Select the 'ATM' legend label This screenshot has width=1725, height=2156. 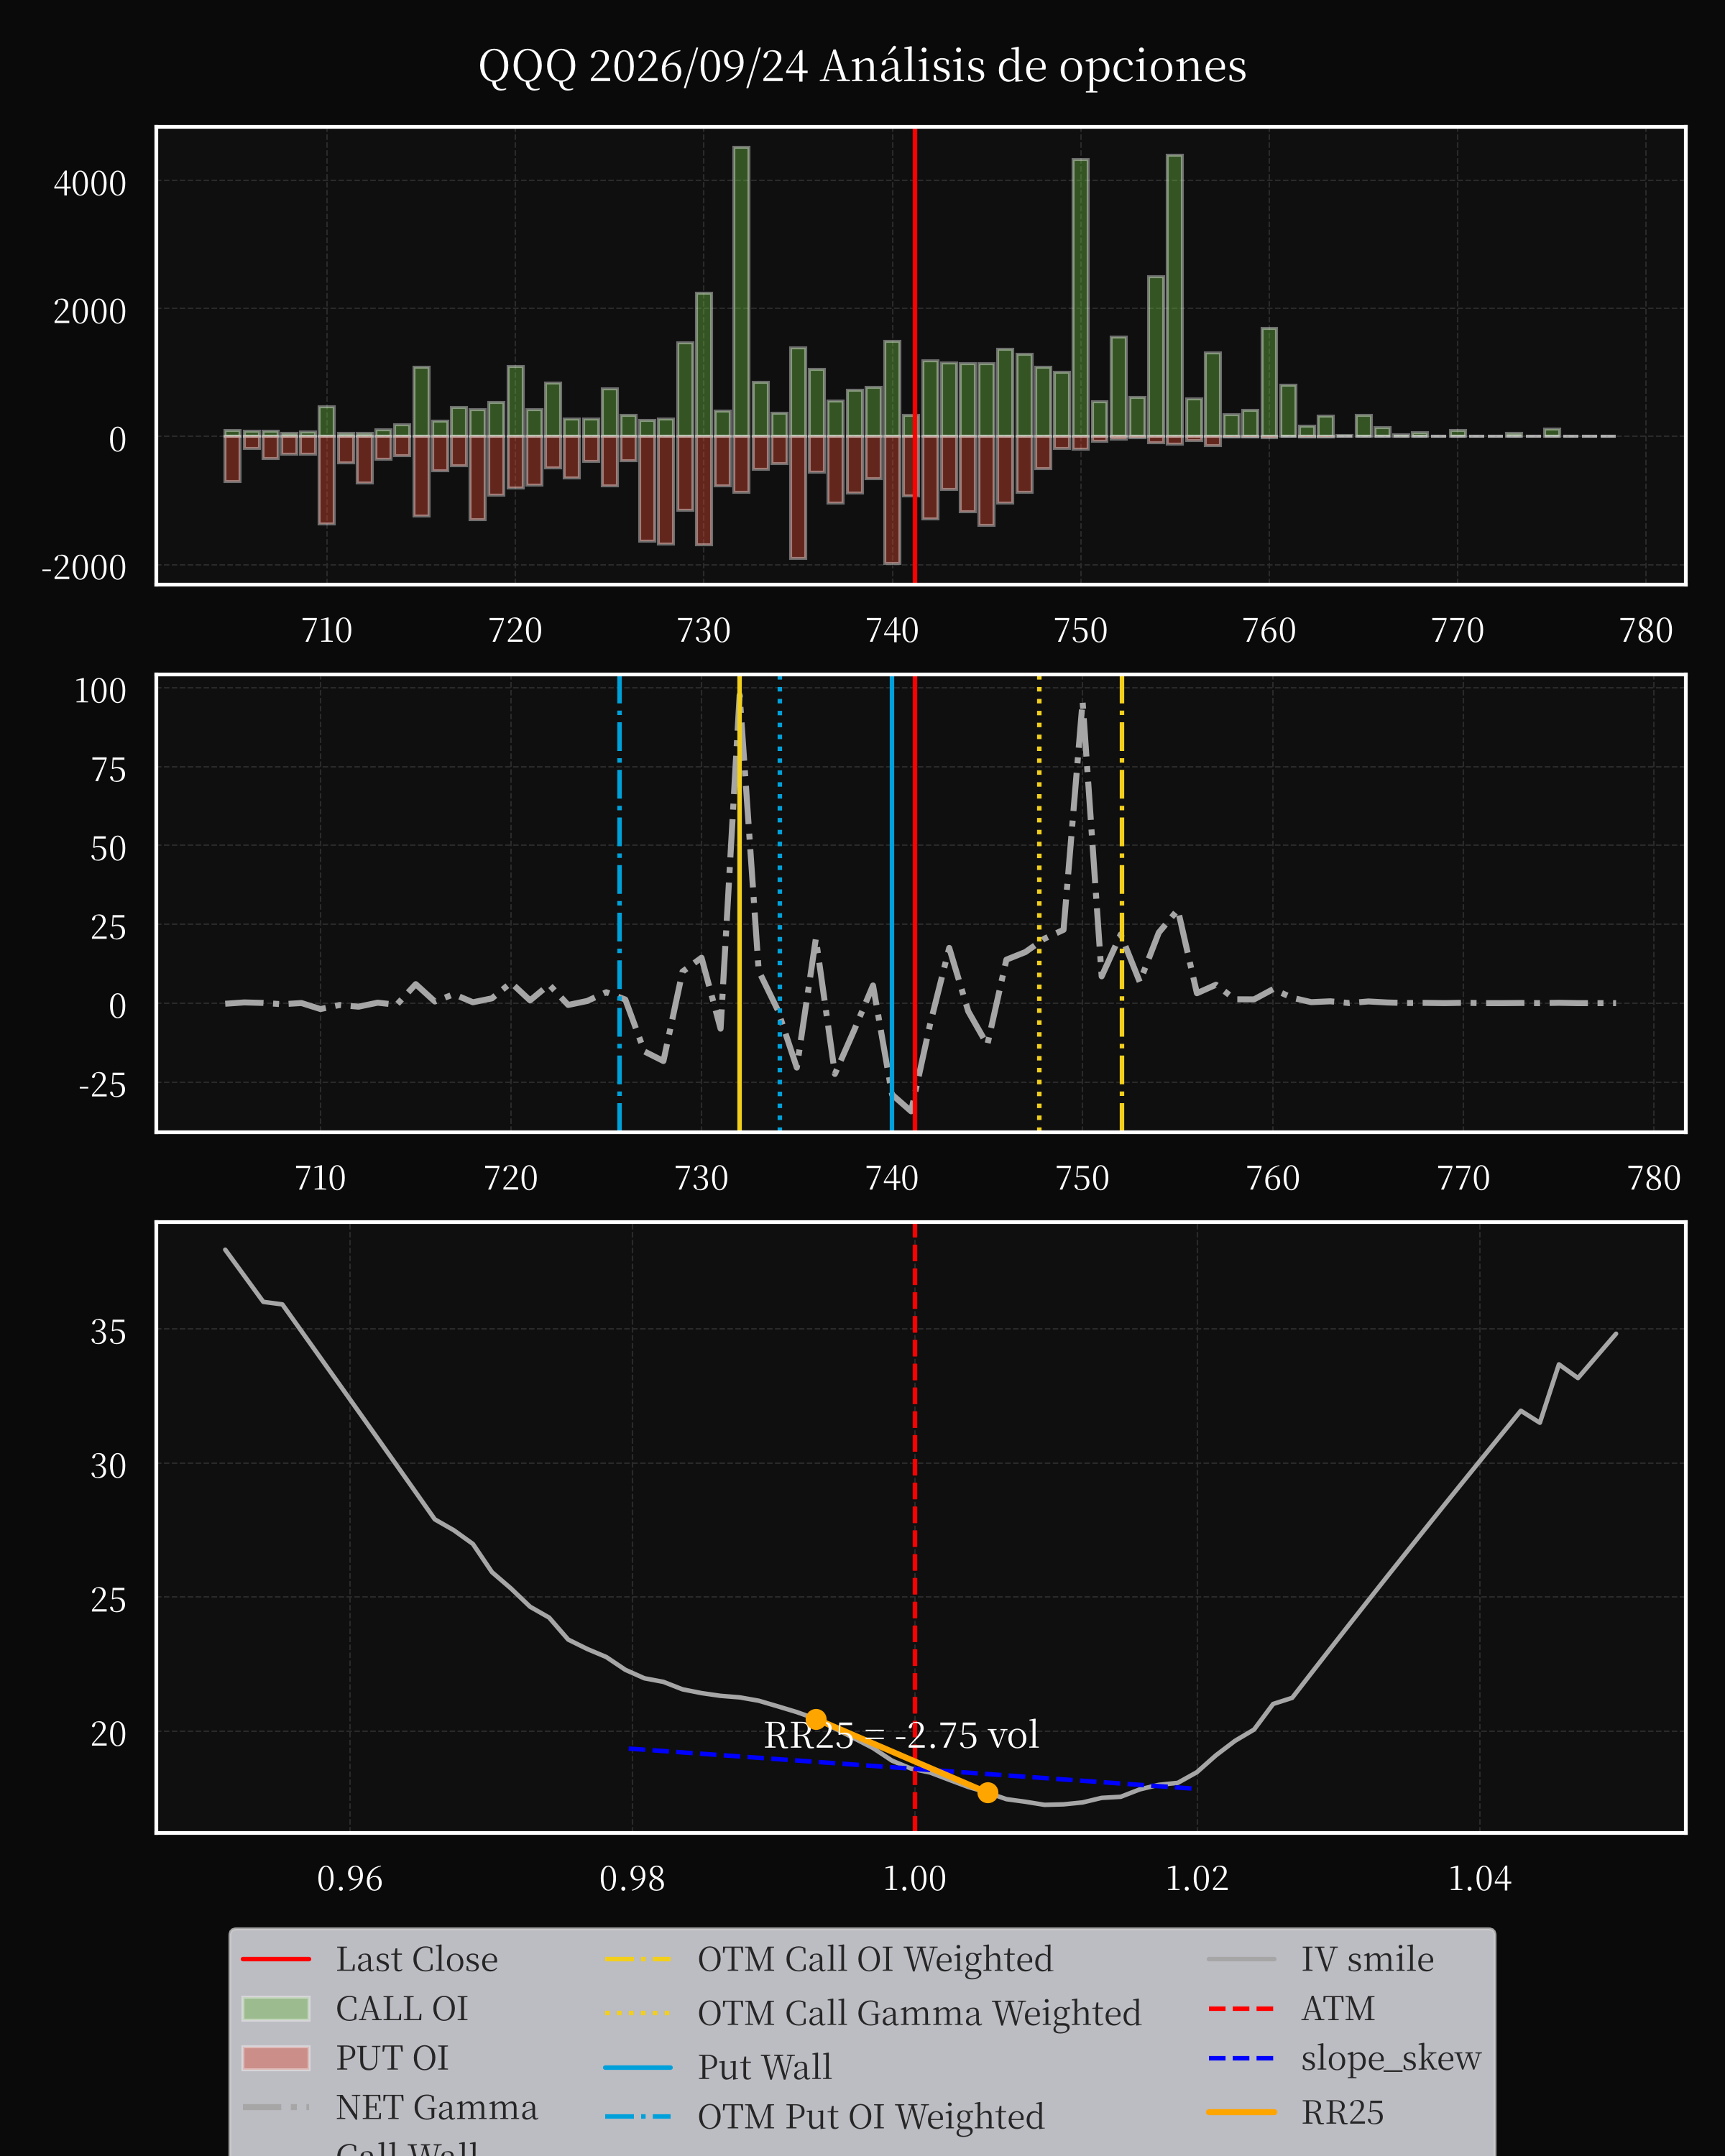[1338, 2008]
